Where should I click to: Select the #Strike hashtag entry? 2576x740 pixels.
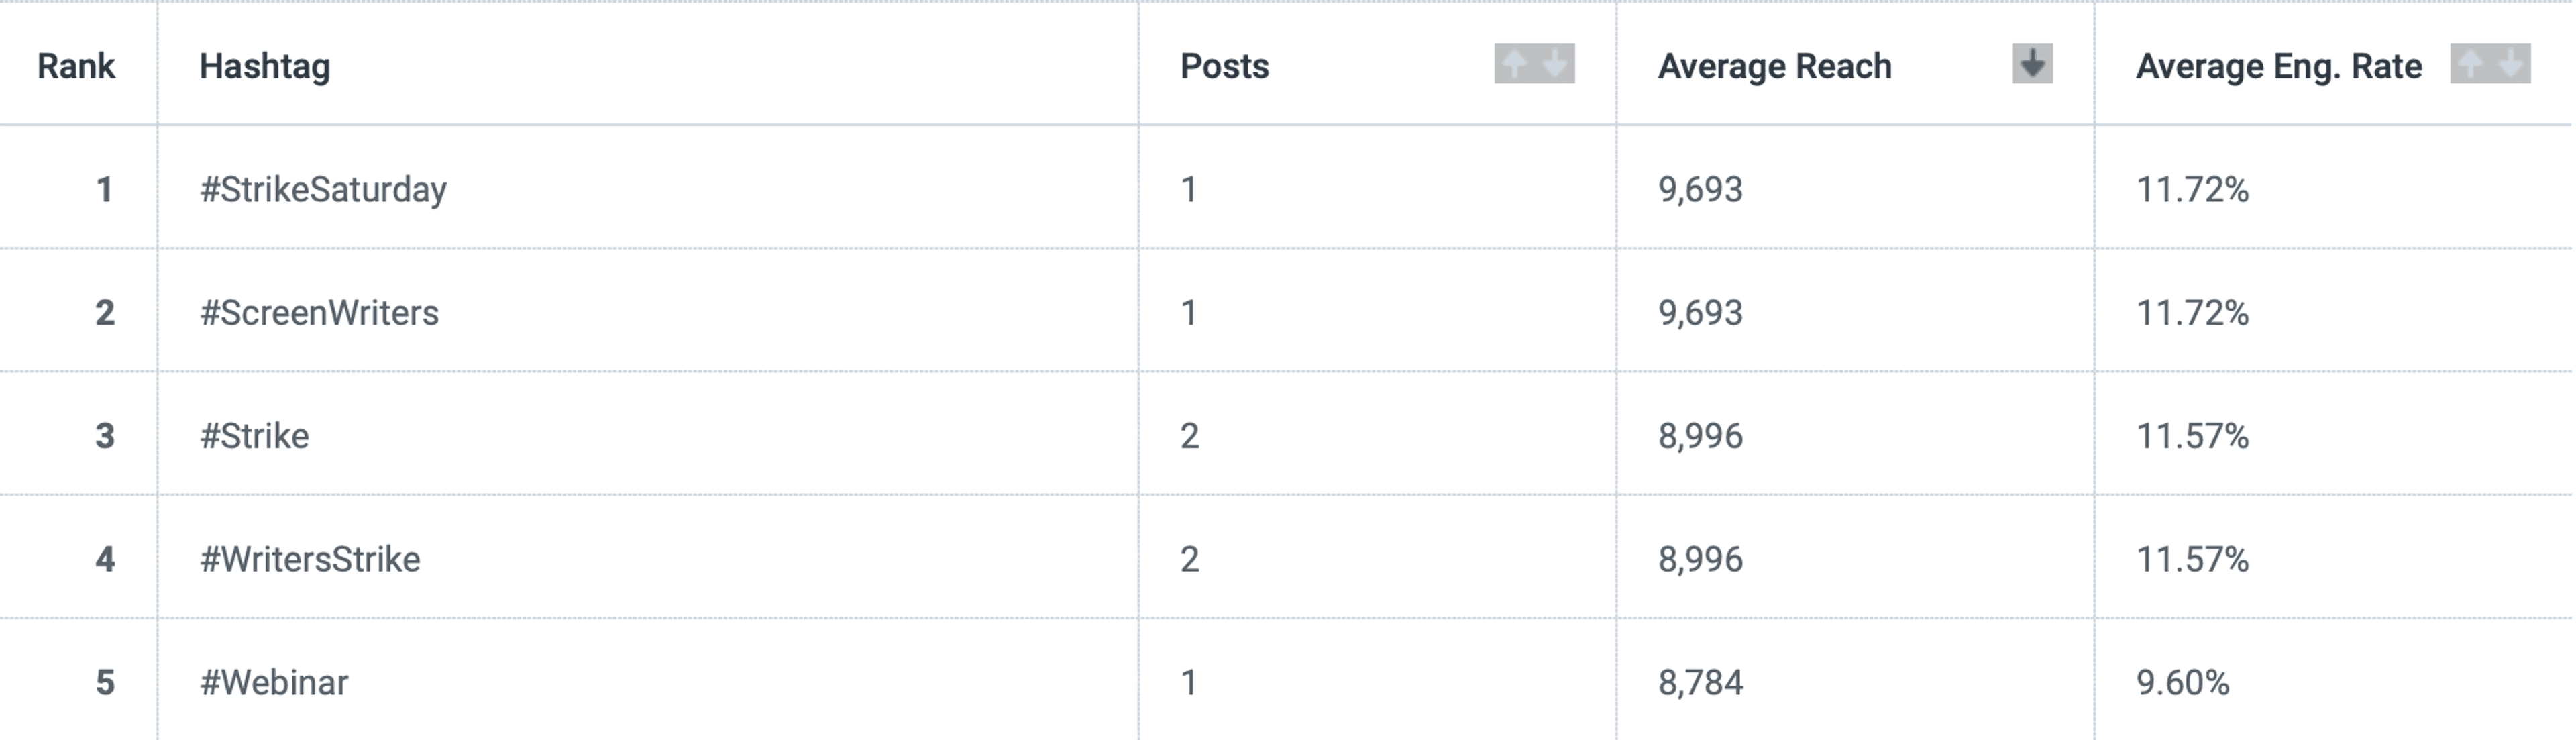point(254,436)
